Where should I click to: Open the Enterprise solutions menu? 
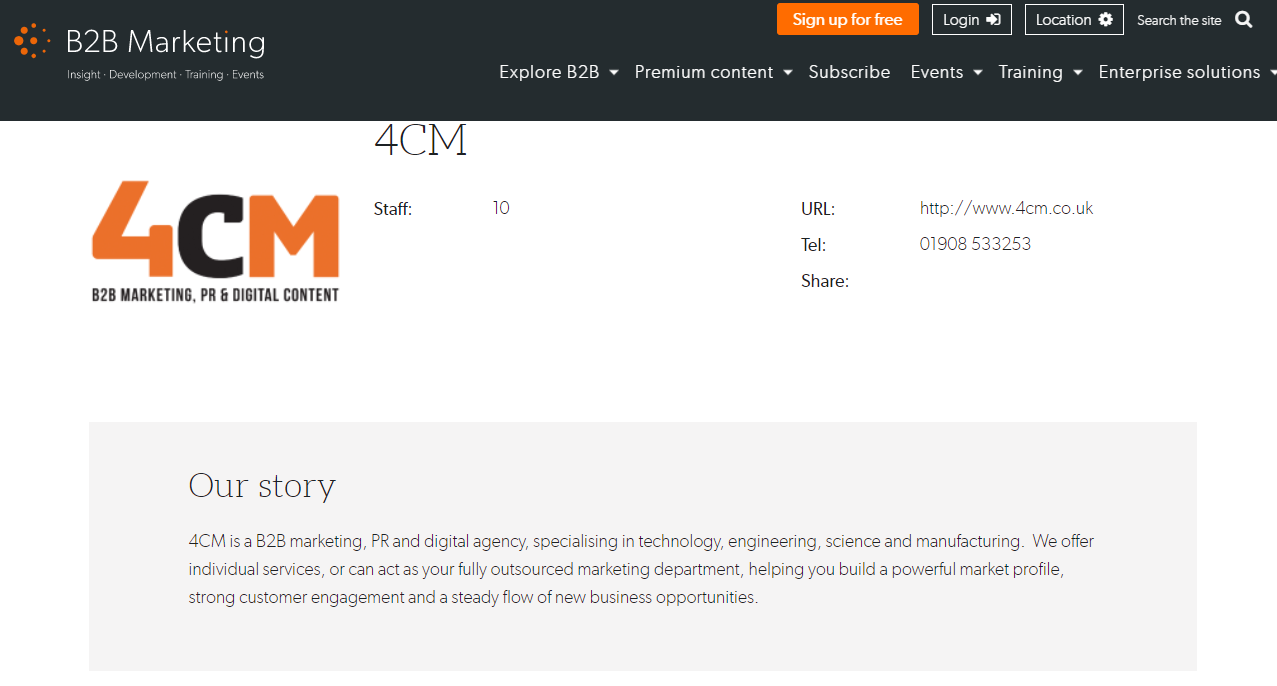point(1179,72)
